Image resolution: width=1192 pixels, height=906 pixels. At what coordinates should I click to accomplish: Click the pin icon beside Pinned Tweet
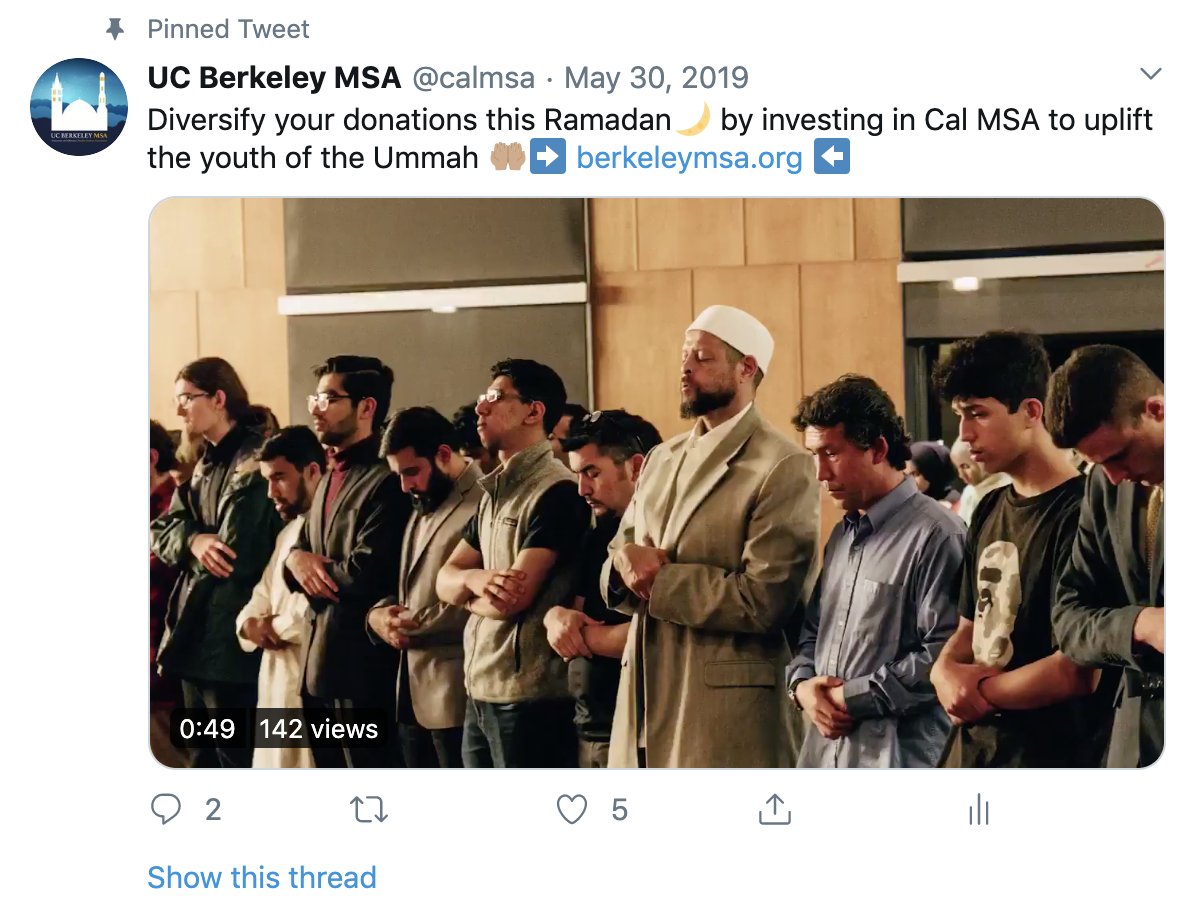click(115, 30)
